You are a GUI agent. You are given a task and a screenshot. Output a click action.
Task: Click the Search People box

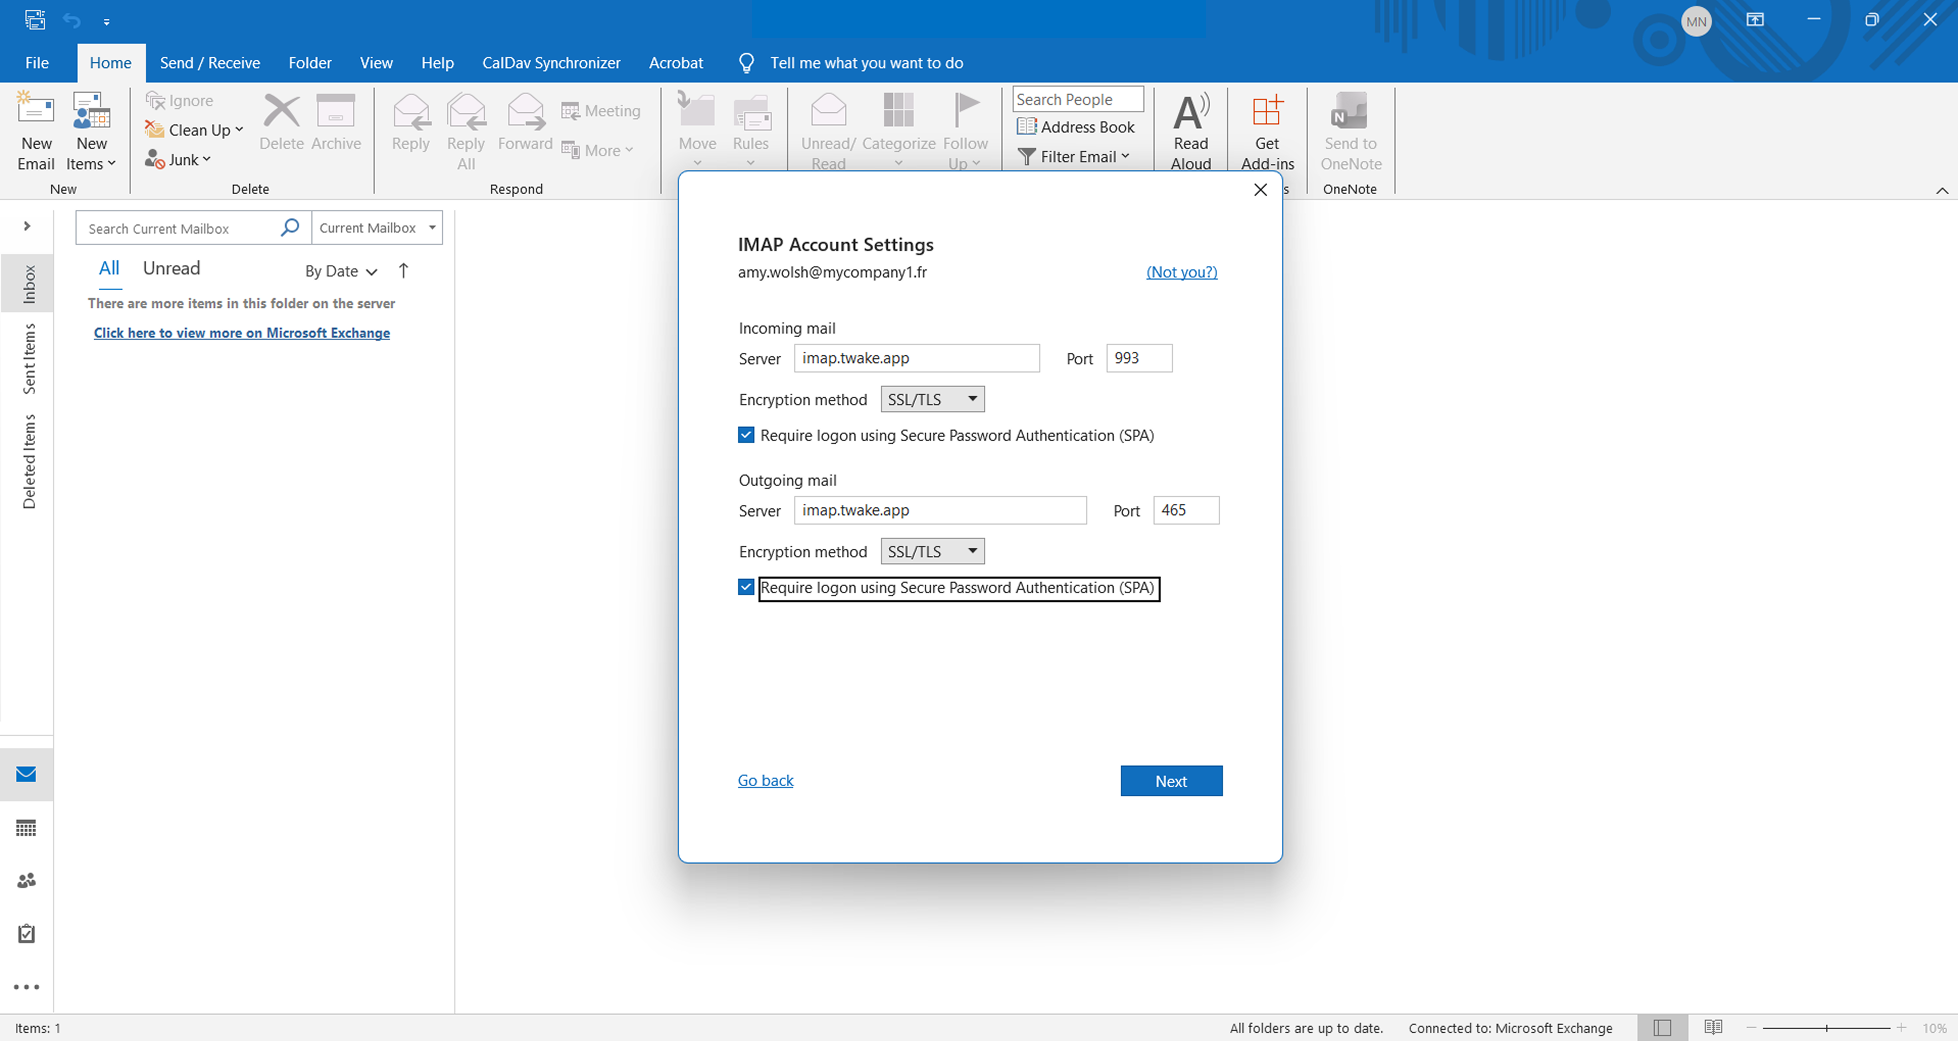[x=1078, y=99]
